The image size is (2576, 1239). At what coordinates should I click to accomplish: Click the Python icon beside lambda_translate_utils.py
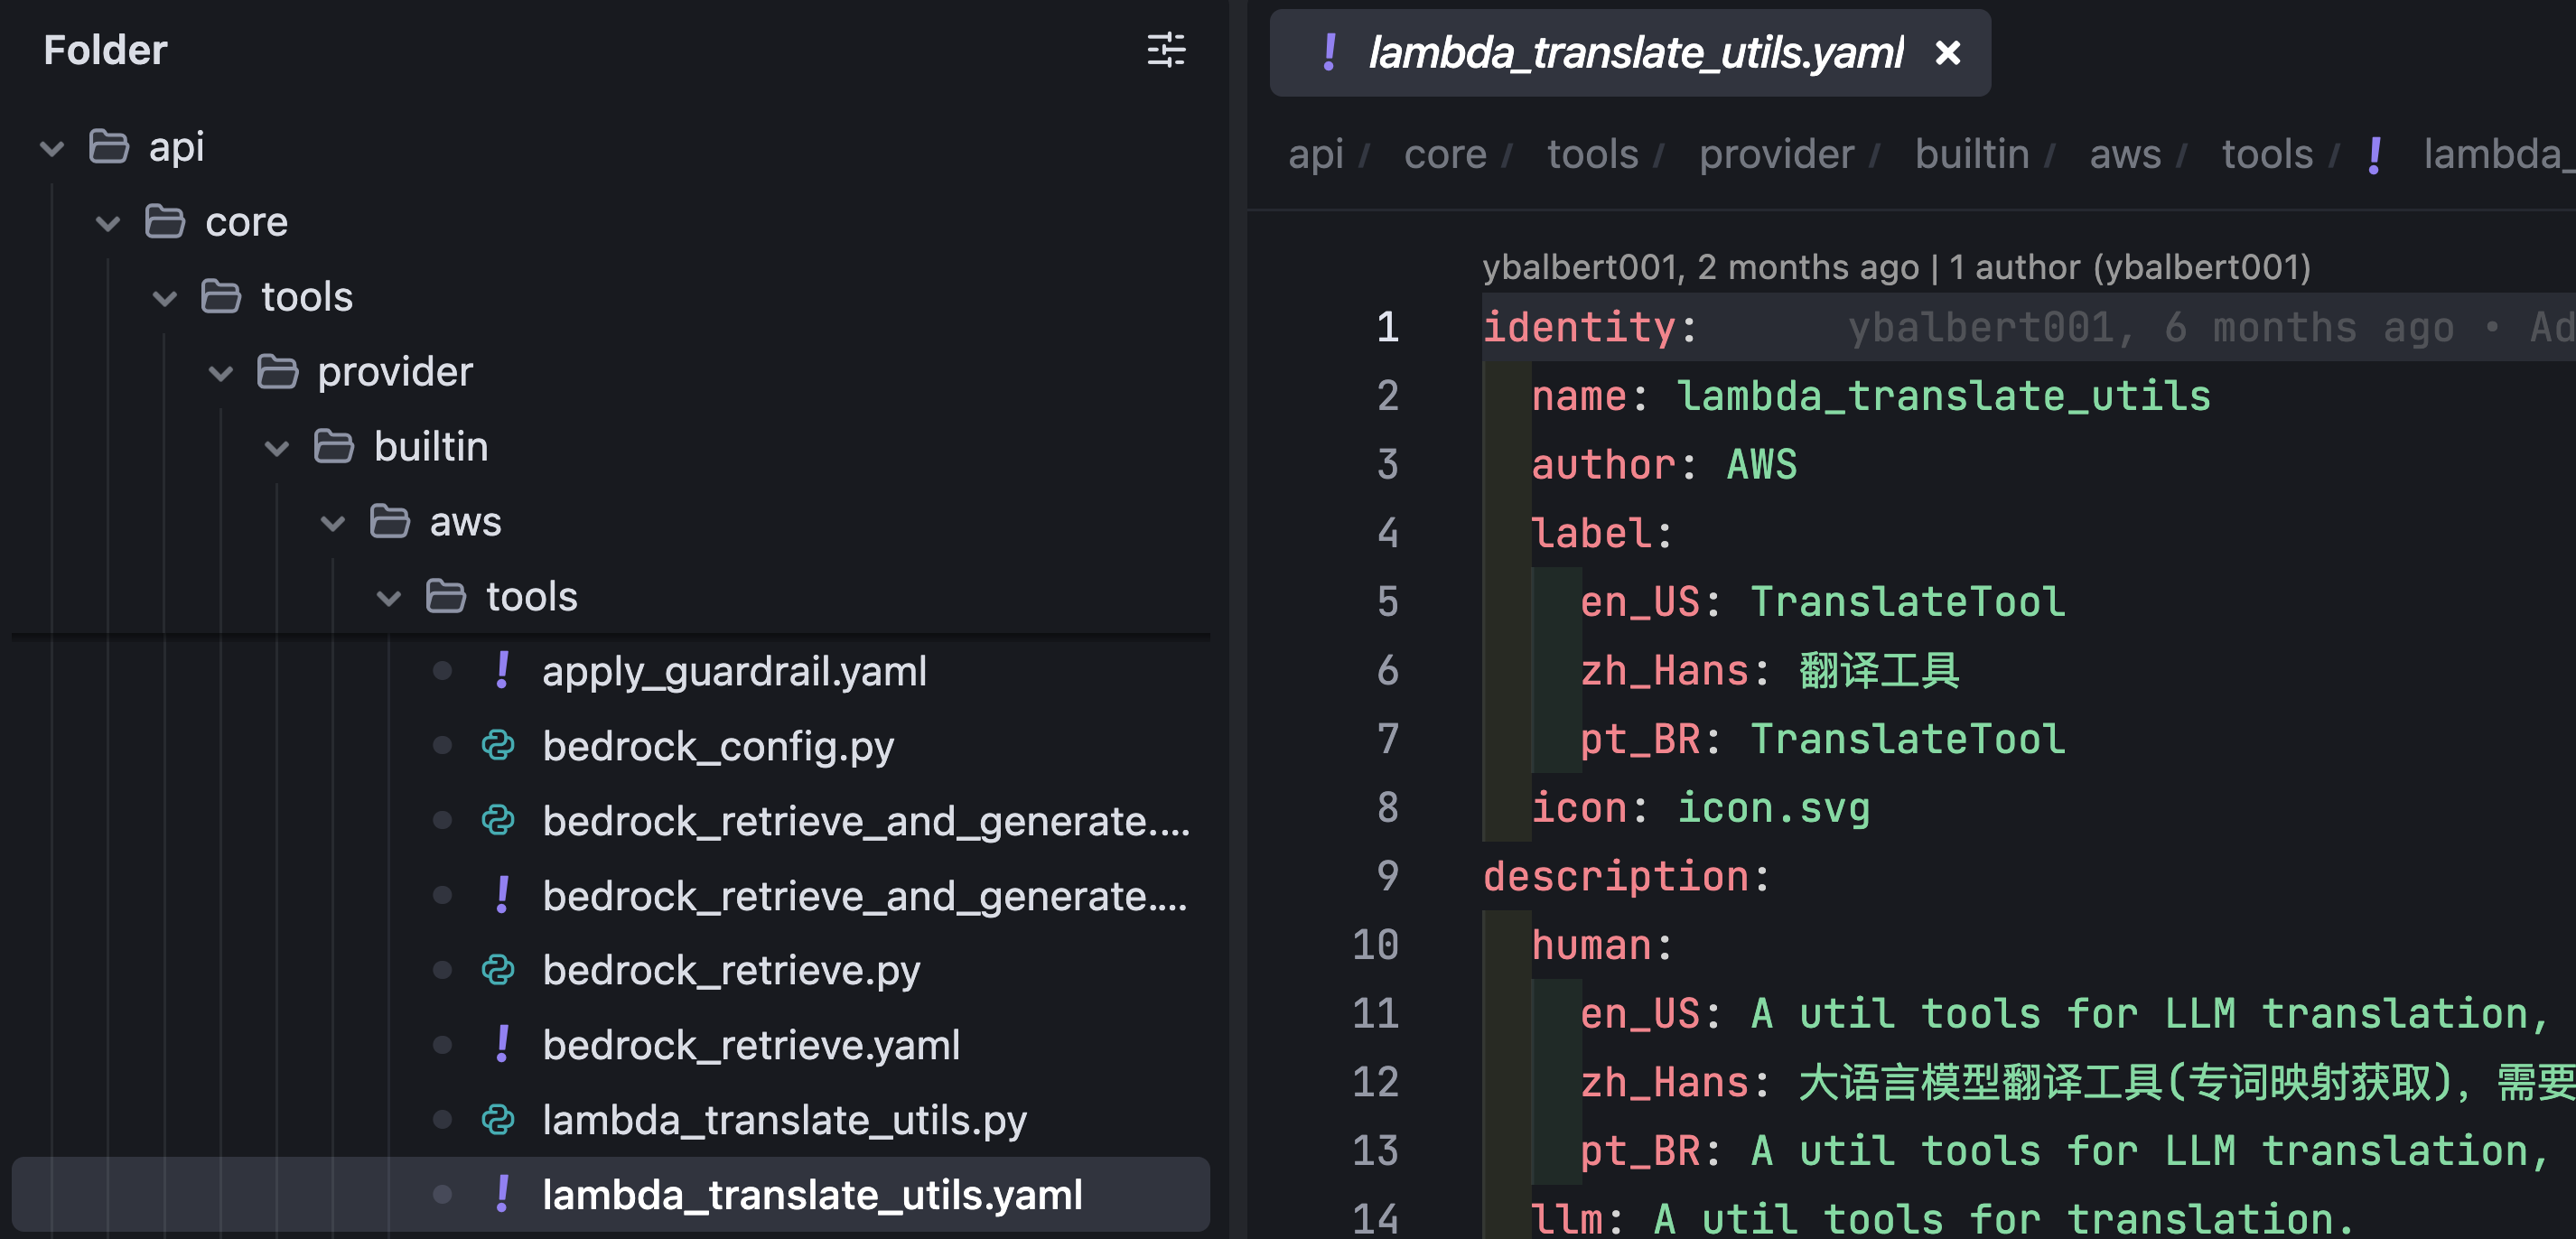498,1120
